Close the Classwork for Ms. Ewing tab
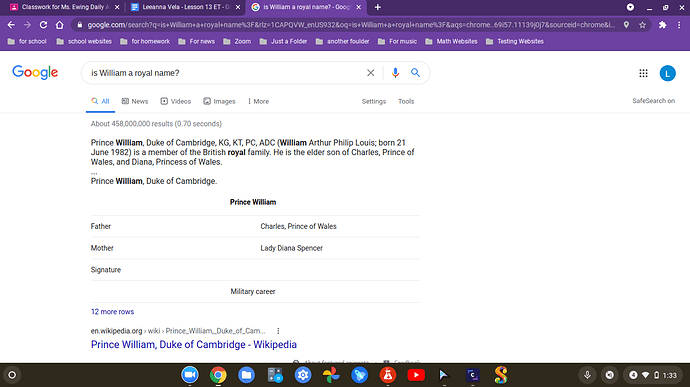The height and width of the screenshot is (387, 690). [117, 7]
